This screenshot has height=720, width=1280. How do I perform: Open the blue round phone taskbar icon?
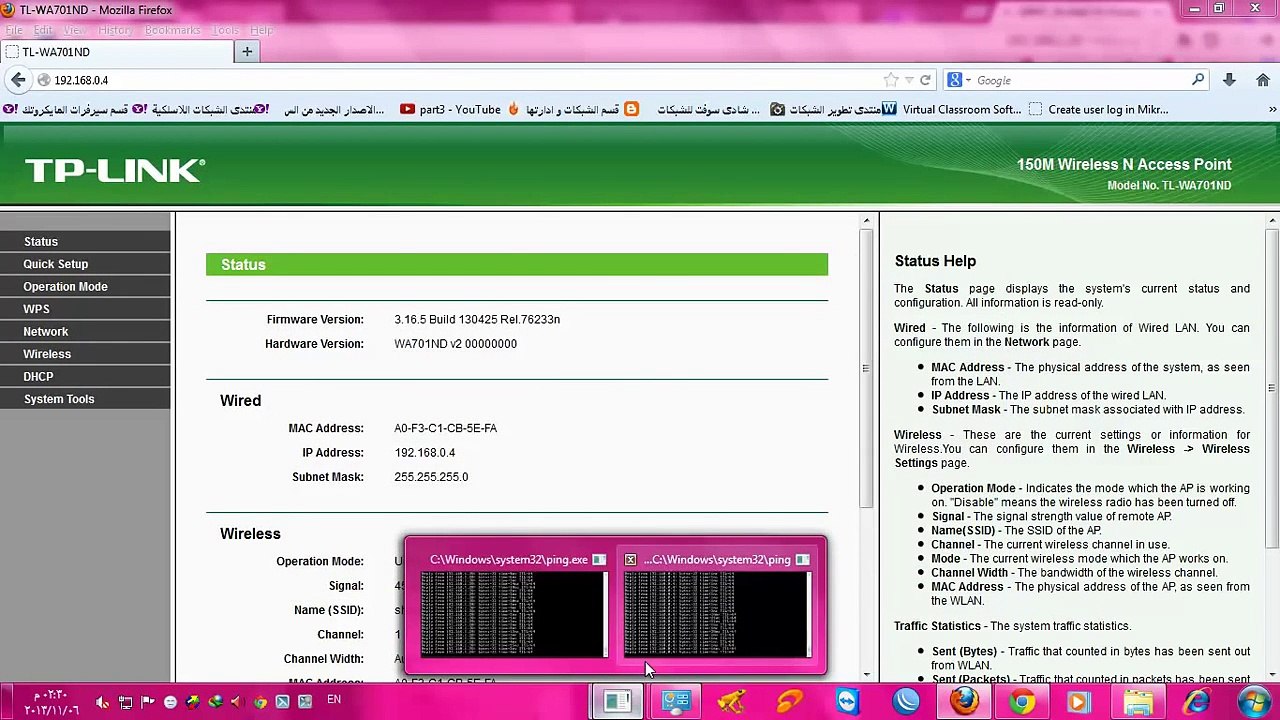(906, 702)
